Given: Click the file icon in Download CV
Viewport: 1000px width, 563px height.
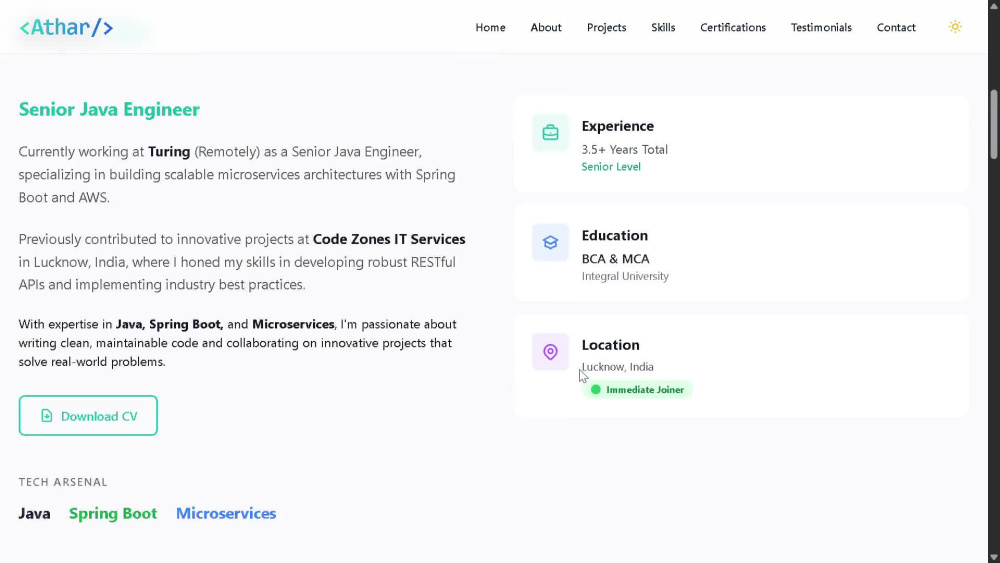Looking at the screenshot, I should click(47, 416).
